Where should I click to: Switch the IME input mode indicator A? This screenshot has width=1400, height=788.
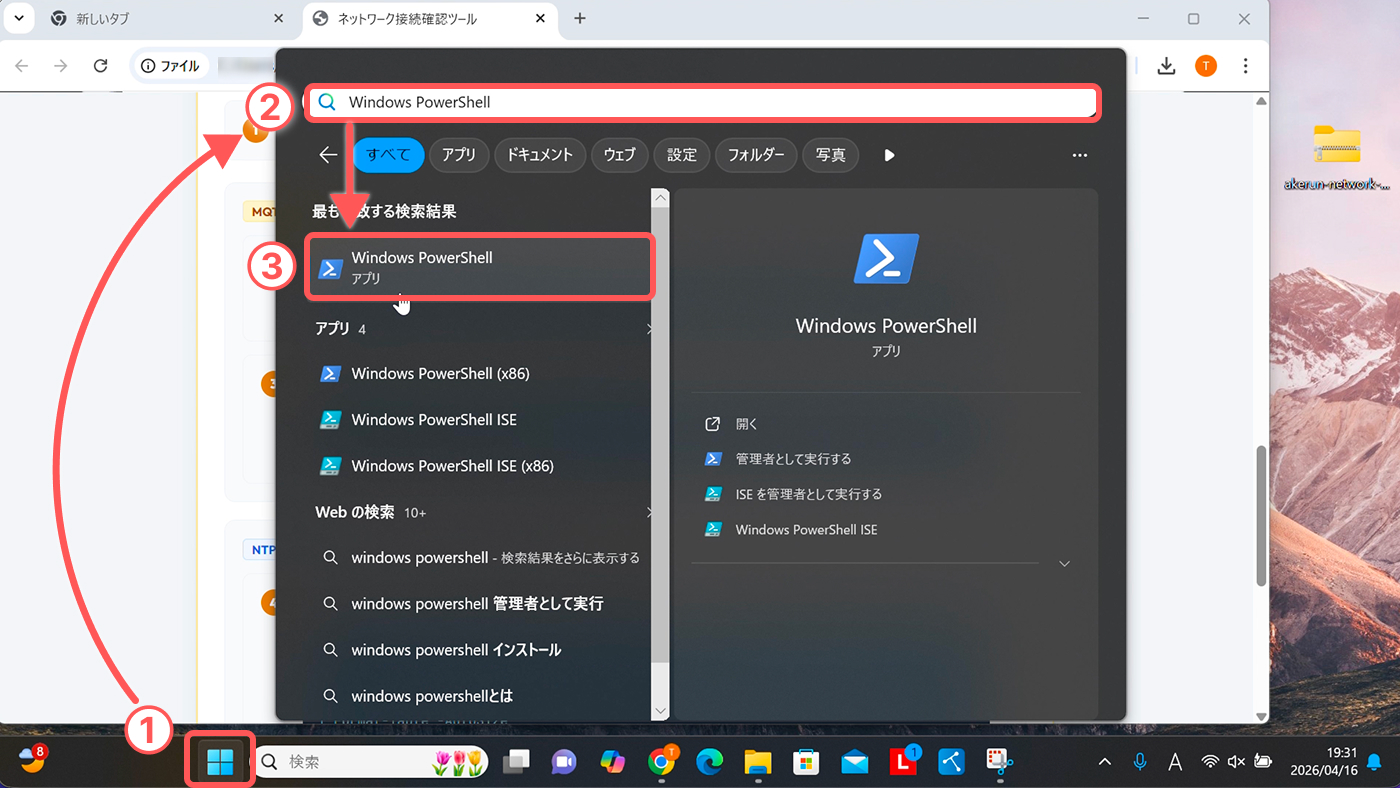(x=1176, y=762)
